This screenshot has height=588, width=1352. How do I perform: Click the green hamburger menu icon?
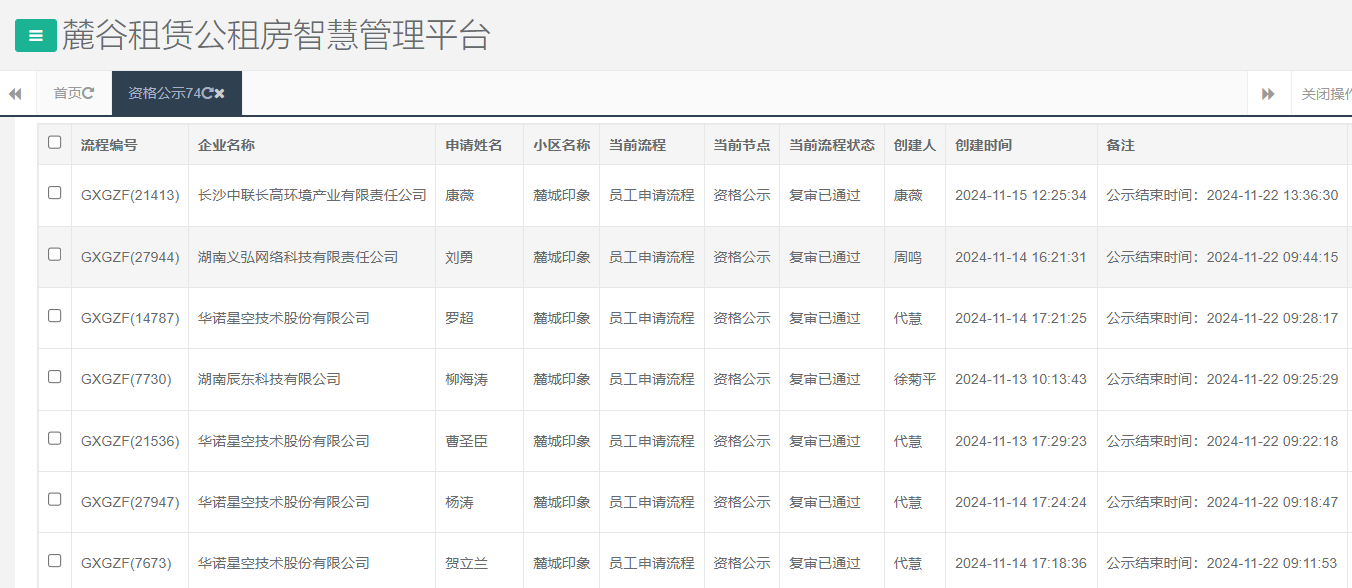pyautogui.click(x=35, y=35)
